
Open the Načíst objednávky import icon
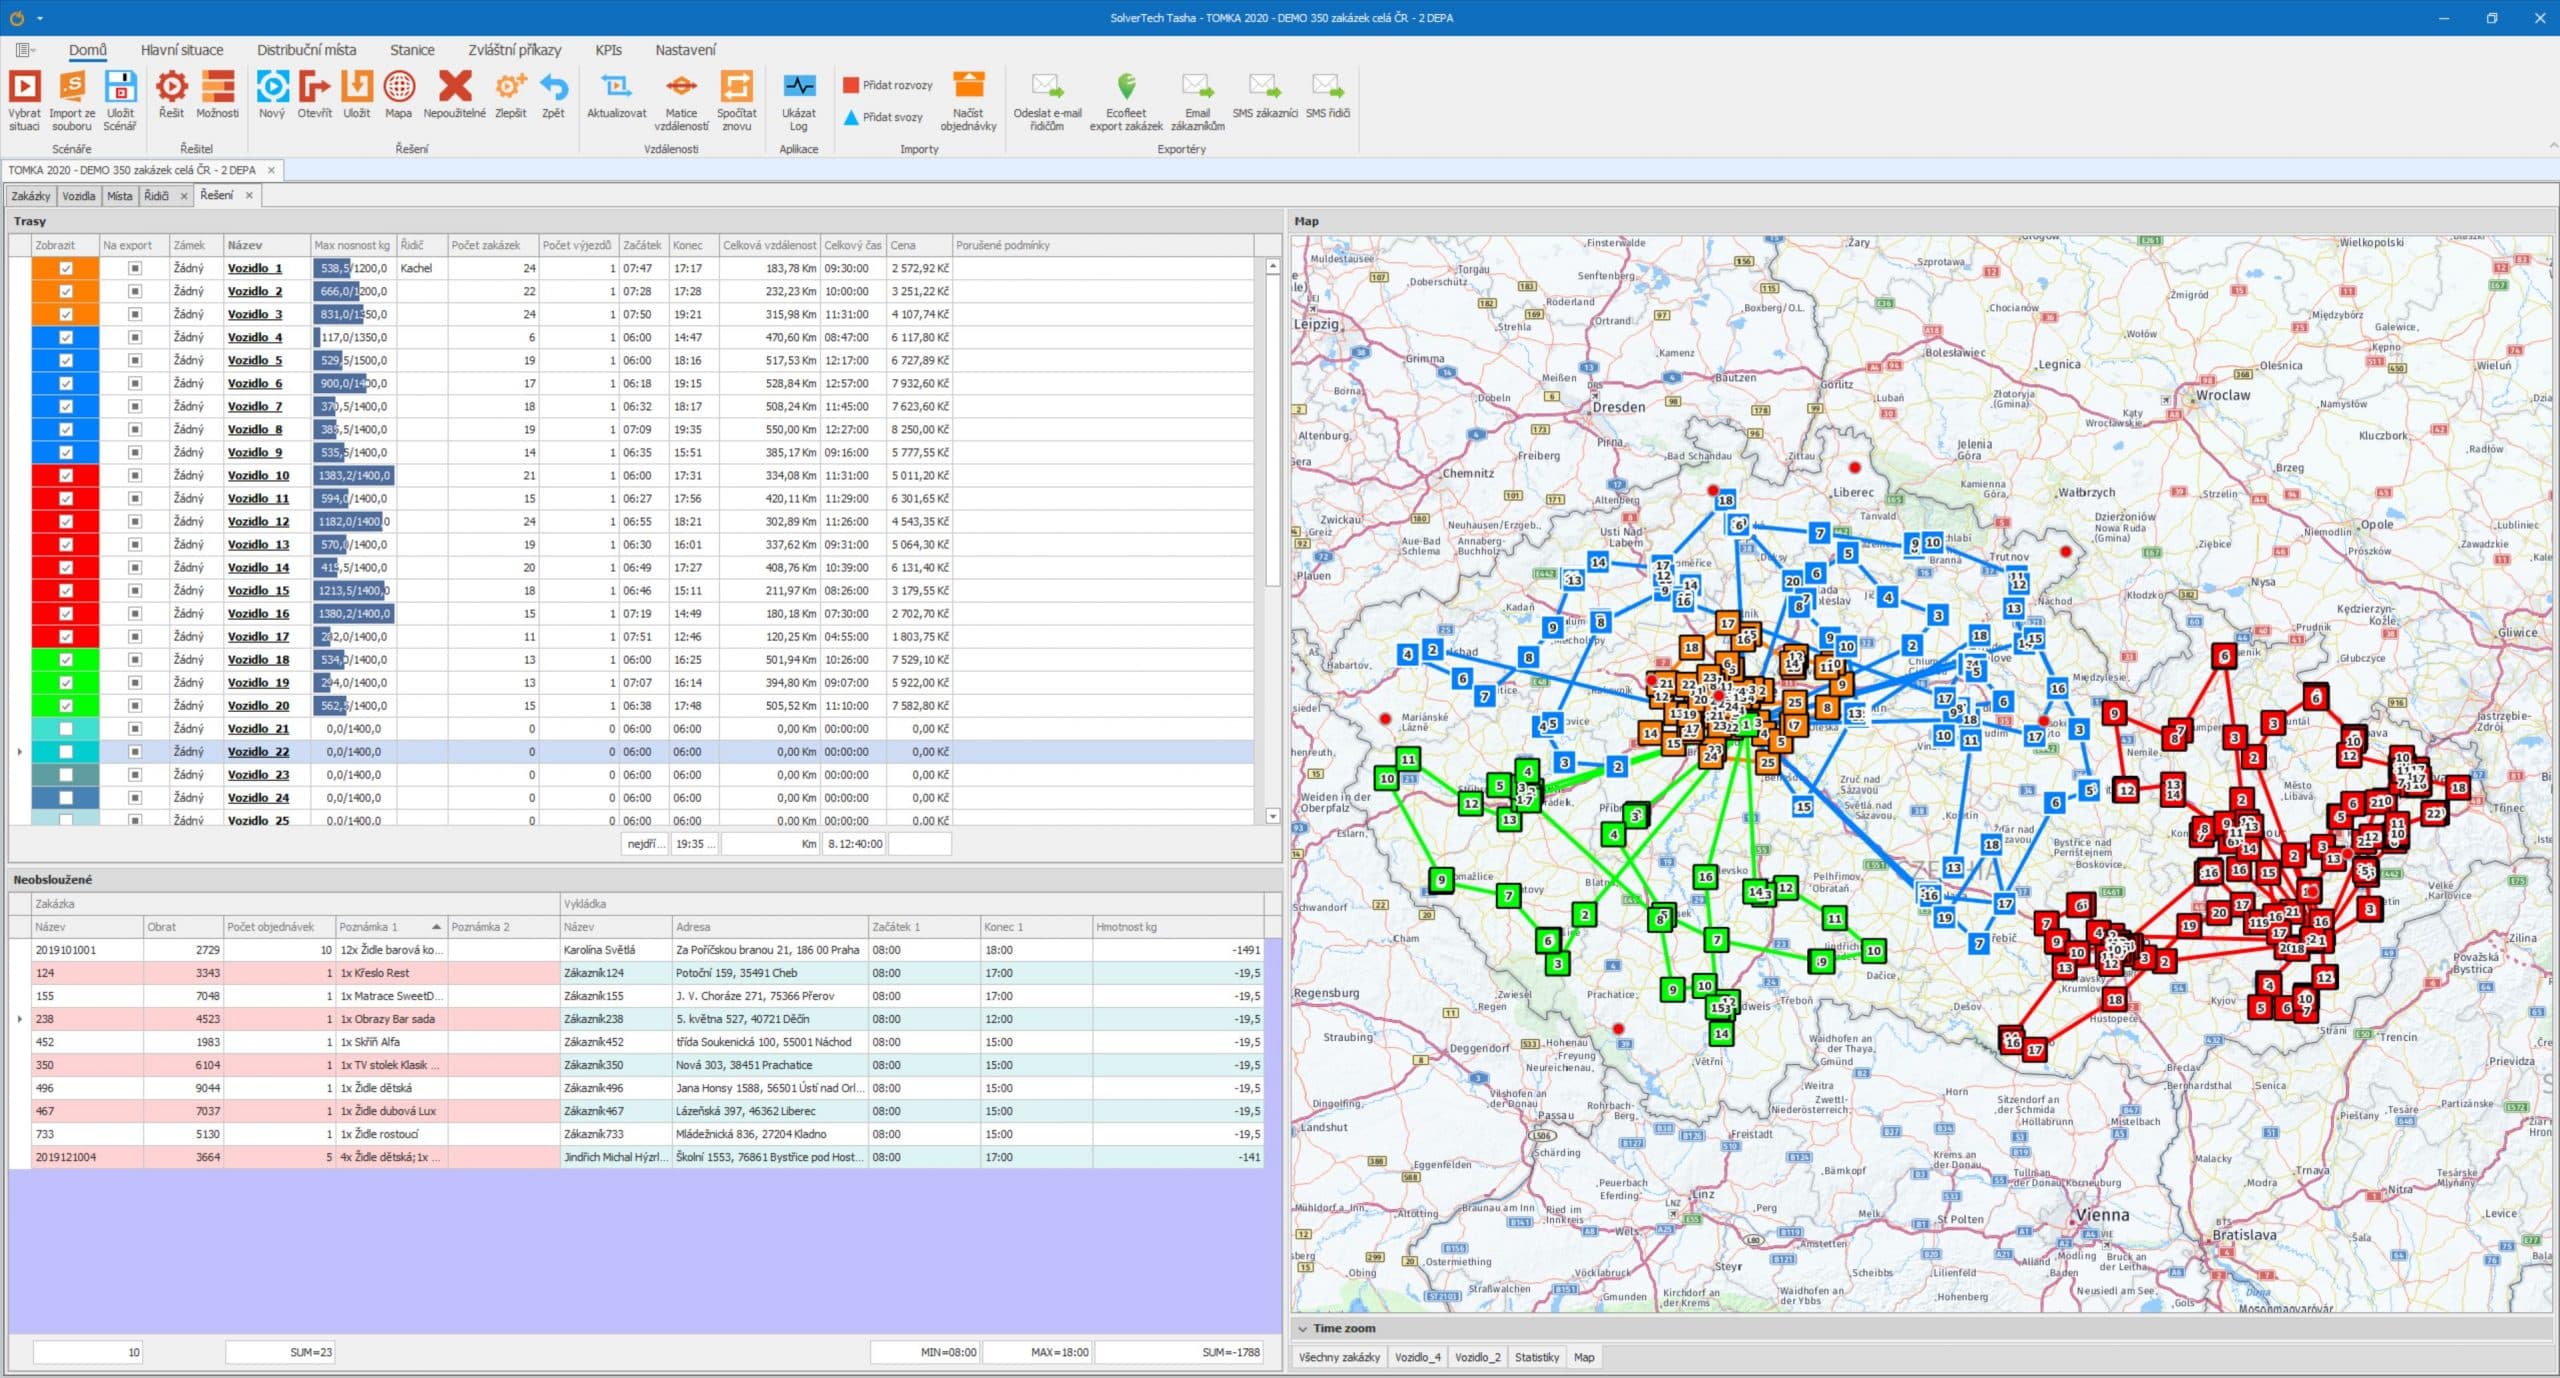pyautogui.click(x=968, y=98)
